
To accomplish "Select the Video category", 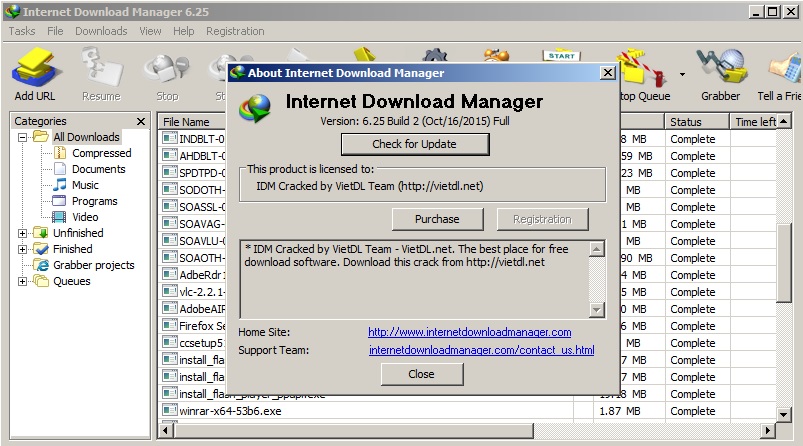I will 85,217.
